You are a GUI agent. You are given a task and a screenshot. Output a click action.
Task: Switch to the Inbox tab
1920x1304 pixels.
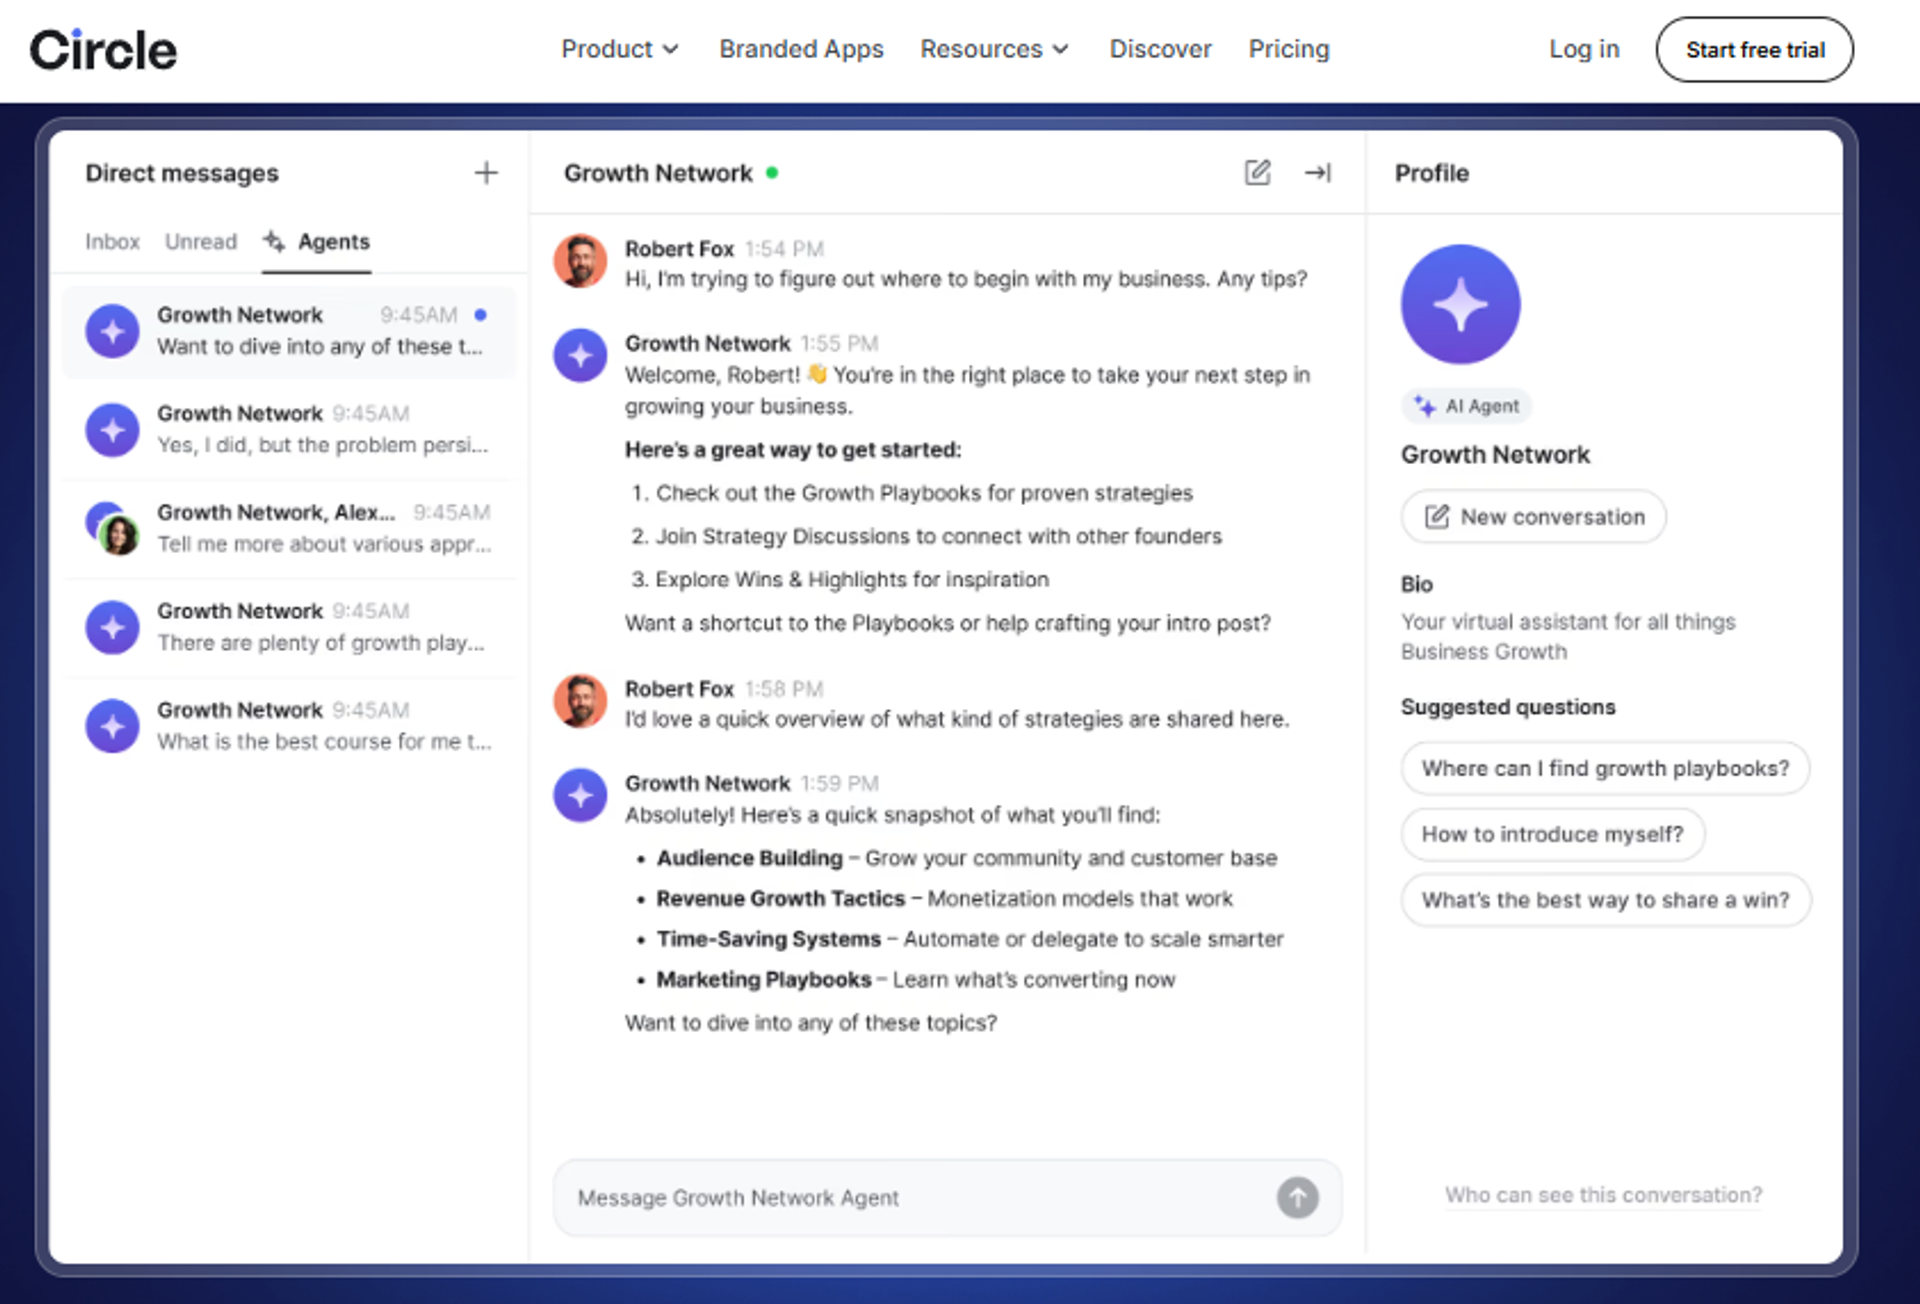[x=112, y=241]
